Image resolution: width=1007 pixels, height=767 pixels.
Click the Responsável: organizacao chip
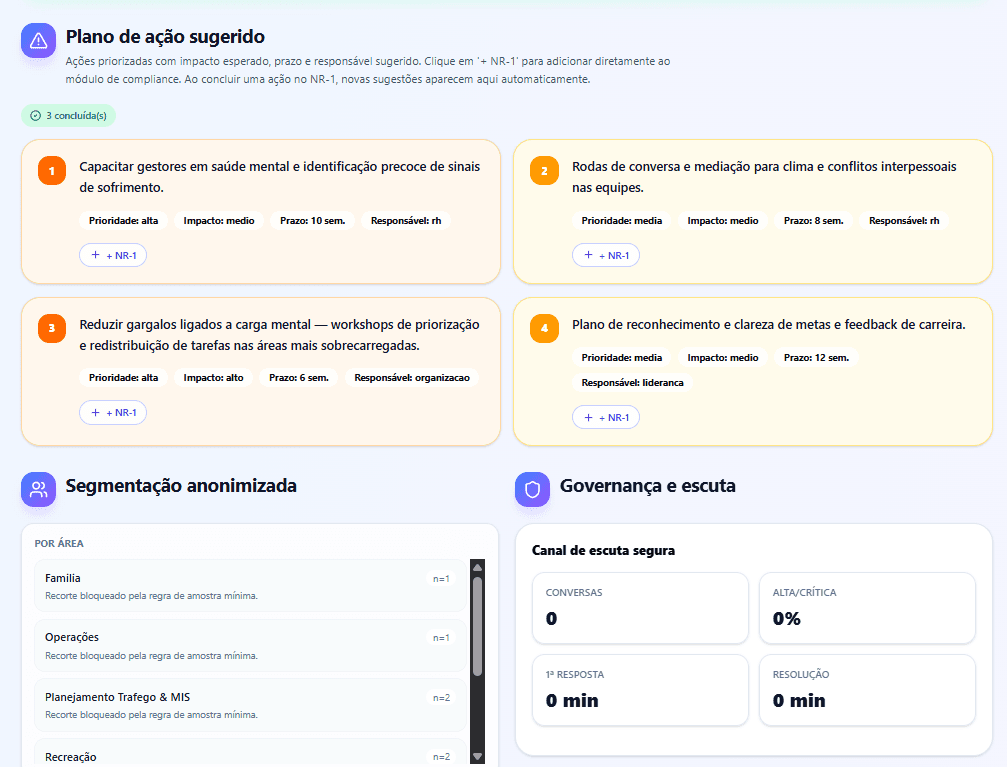412,378
